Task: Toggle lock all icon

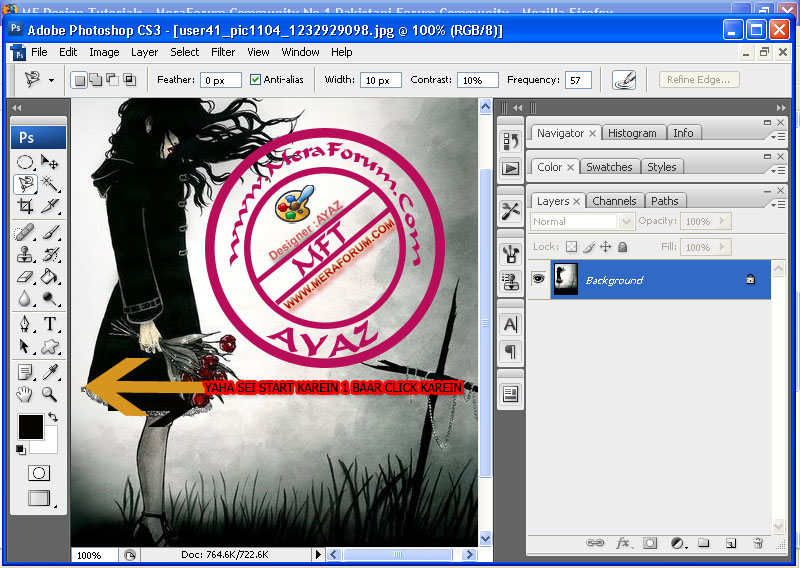Action: (622, 247)
